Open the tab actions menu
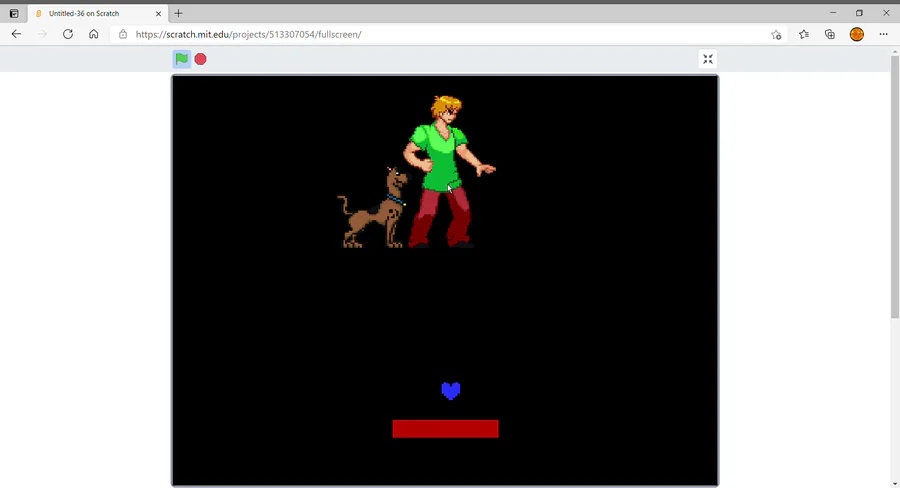 click(x=14, y=13)
